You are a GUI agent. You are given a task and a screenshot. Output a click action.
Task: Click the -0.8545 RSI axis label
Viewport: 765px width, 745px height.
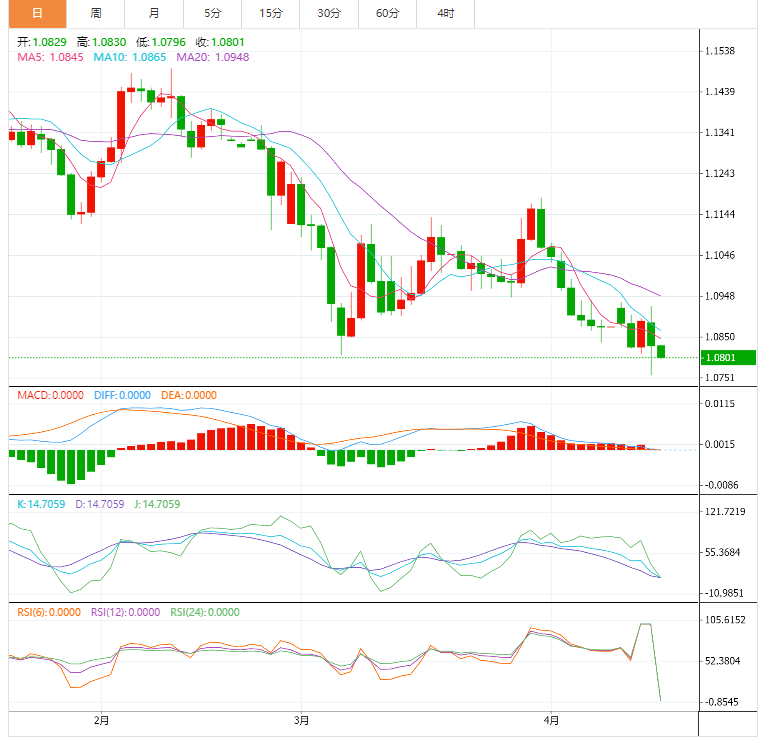(x=722, y=703)
